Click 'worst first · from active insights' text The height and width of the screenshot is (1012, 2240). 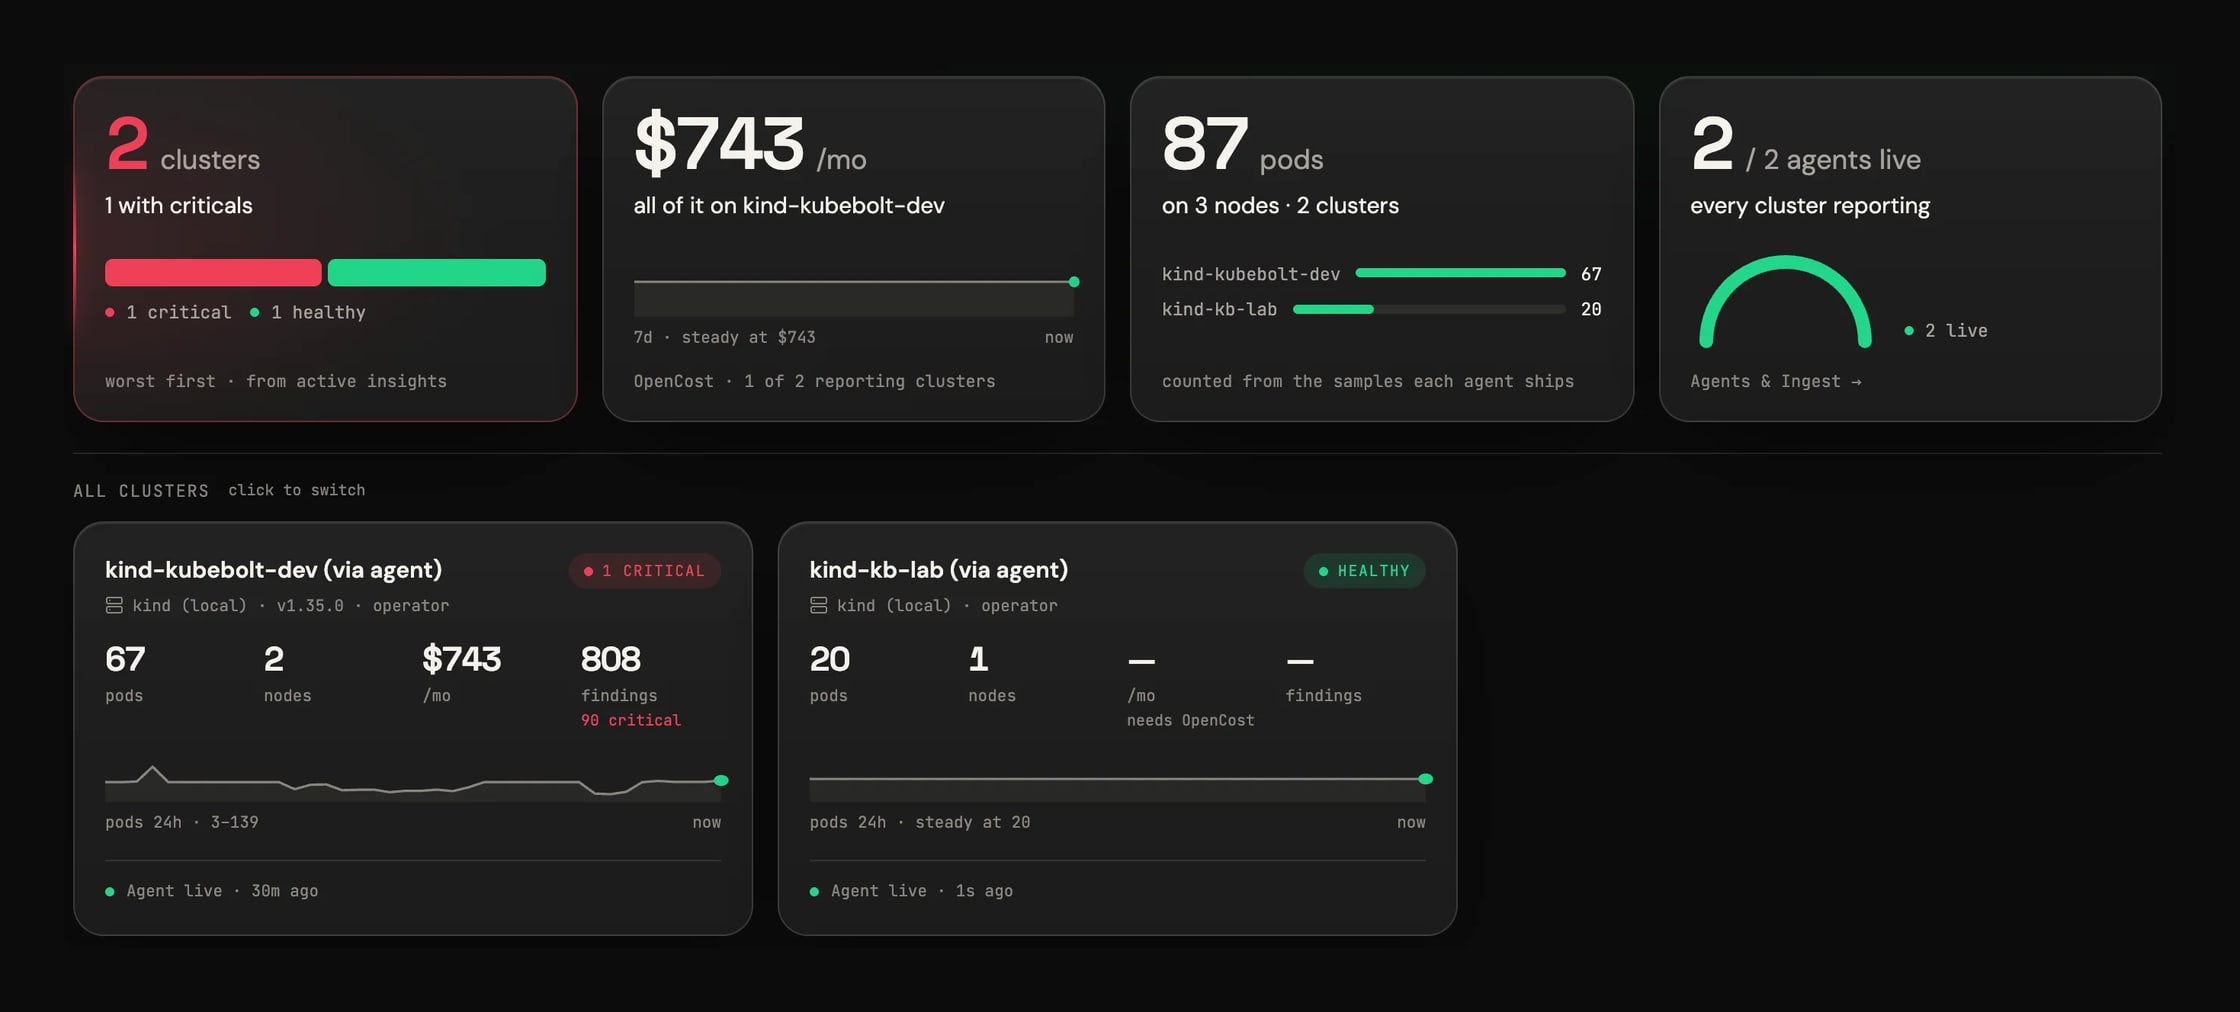(276, 381)
